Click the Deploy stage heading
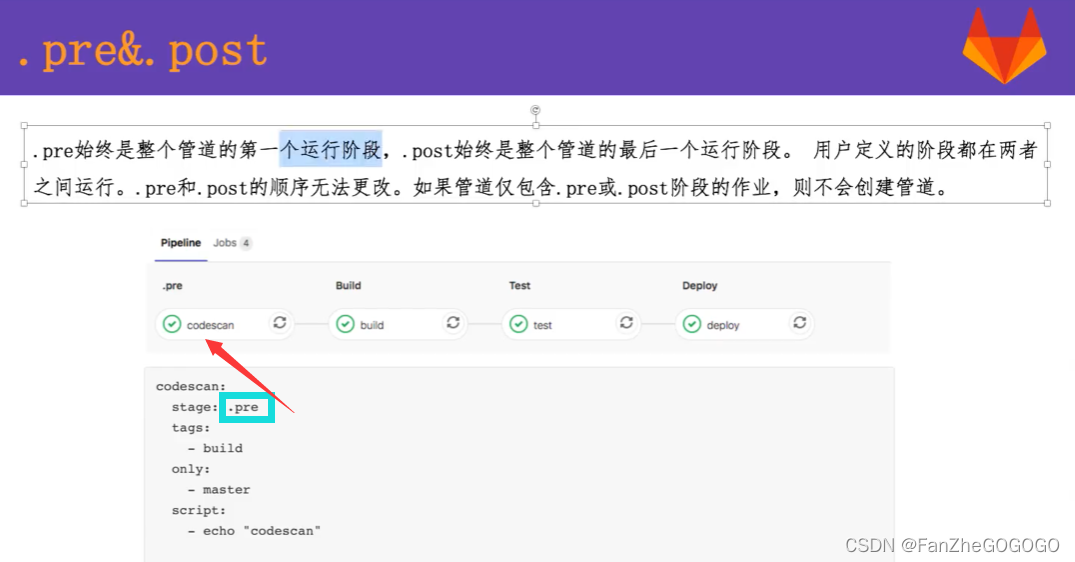1075x562 pixels. [x=699, y=285]
